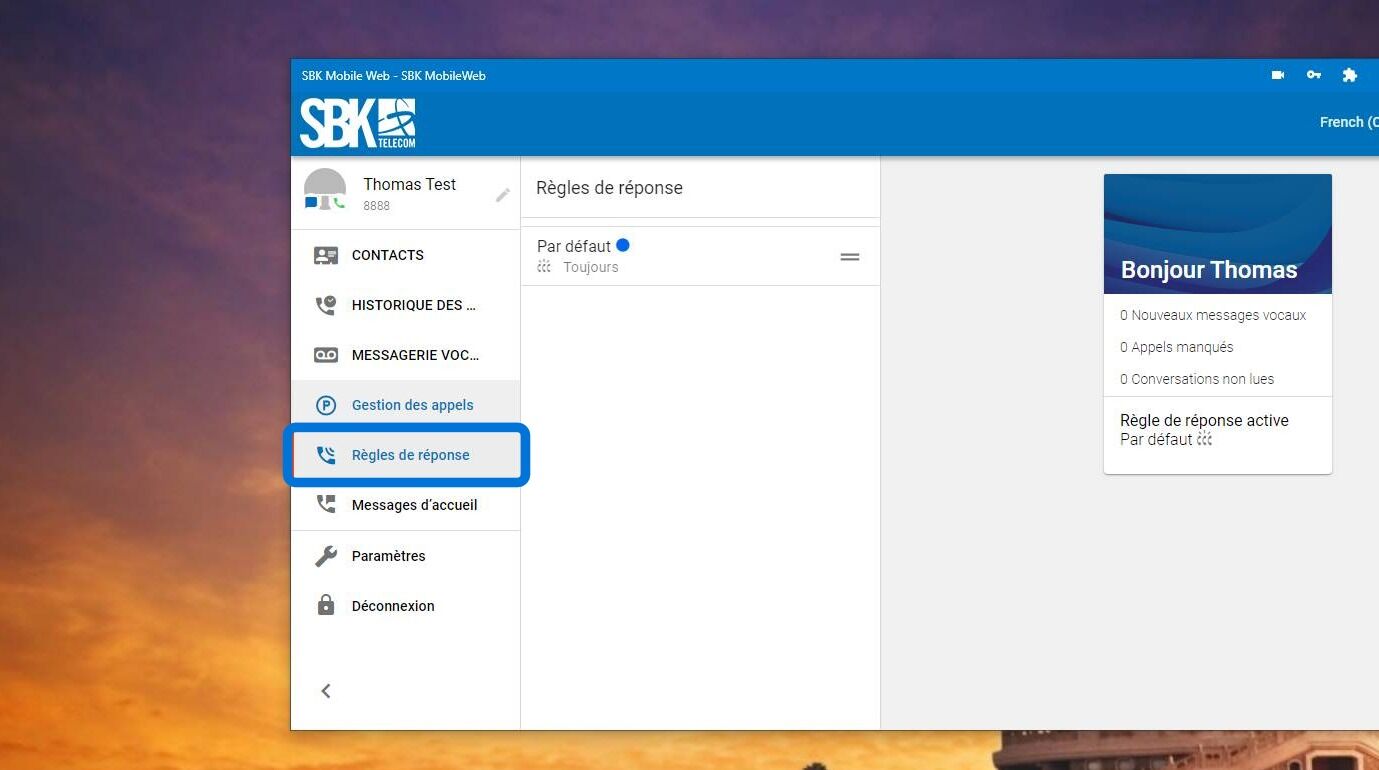This screenshot has width=1379, height=770.
Task: Click the Règles de réponse phone icon
Action: point(326,455)
